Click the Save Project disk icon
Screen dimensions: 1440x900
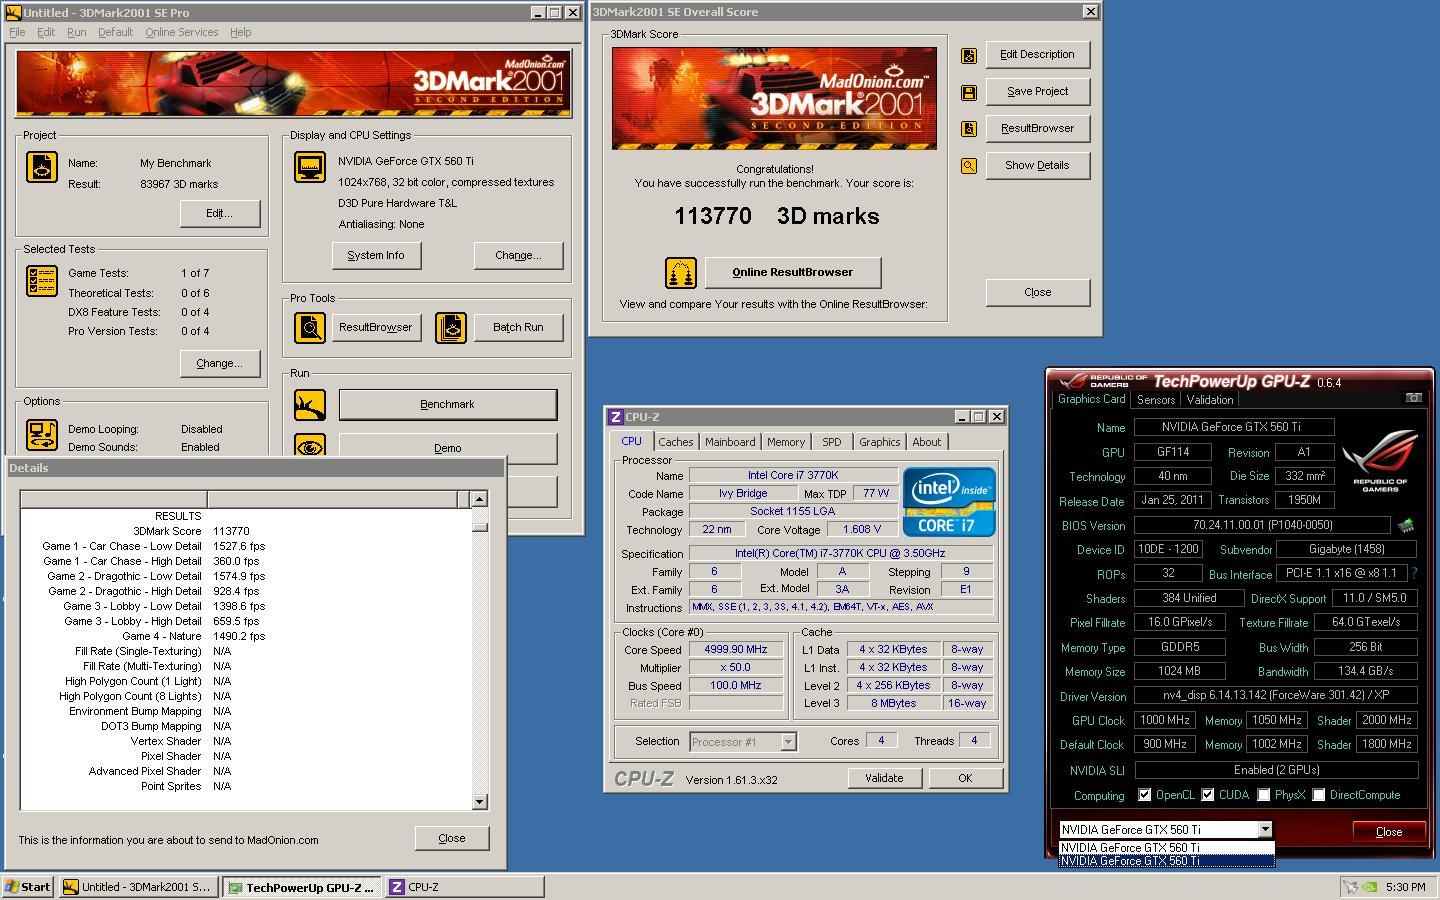click(x=968, y=92)
